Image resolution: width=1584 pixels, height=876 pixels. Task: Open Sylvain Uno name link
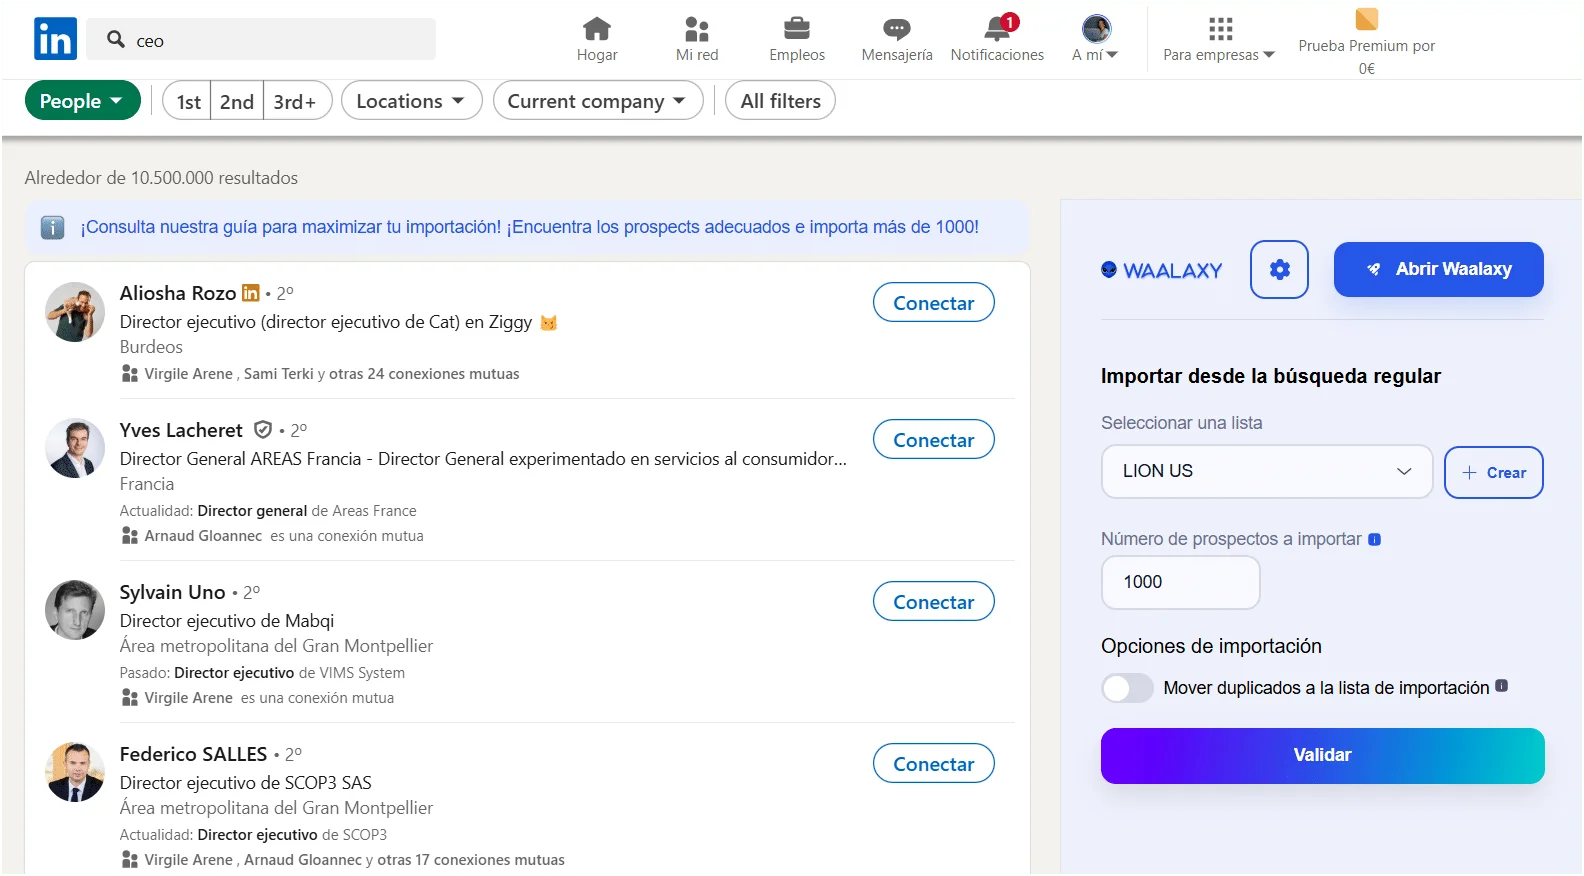(173, 592)
